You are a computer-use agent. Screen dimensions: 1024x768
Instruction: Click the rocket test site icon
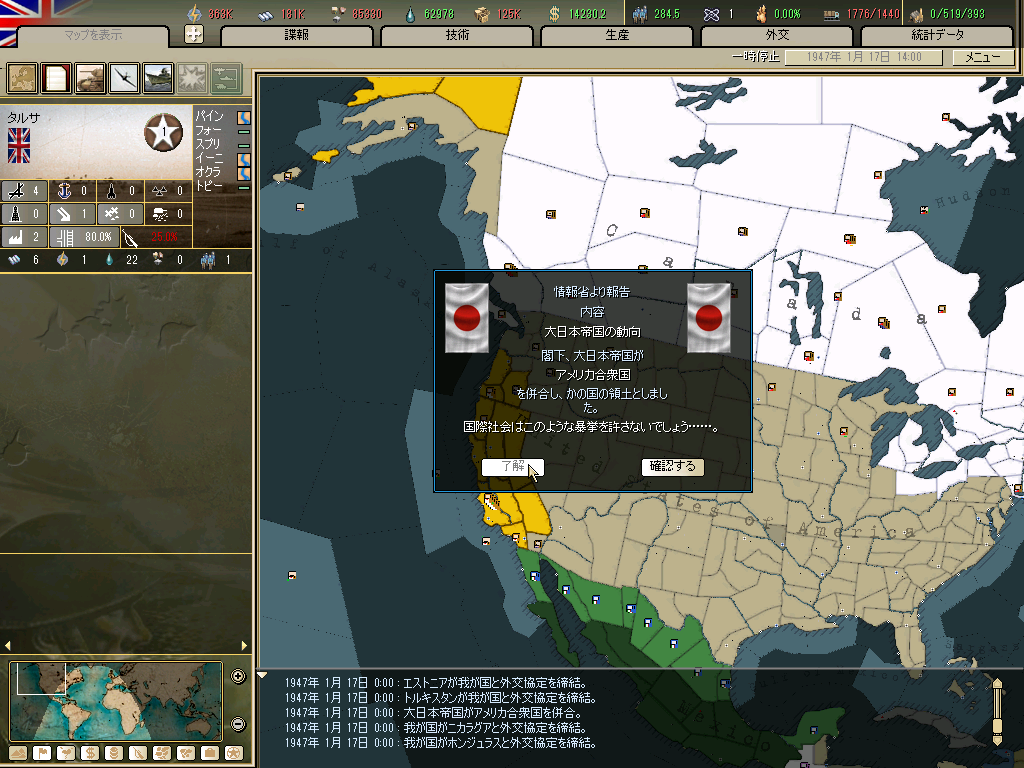coord(112,191)
